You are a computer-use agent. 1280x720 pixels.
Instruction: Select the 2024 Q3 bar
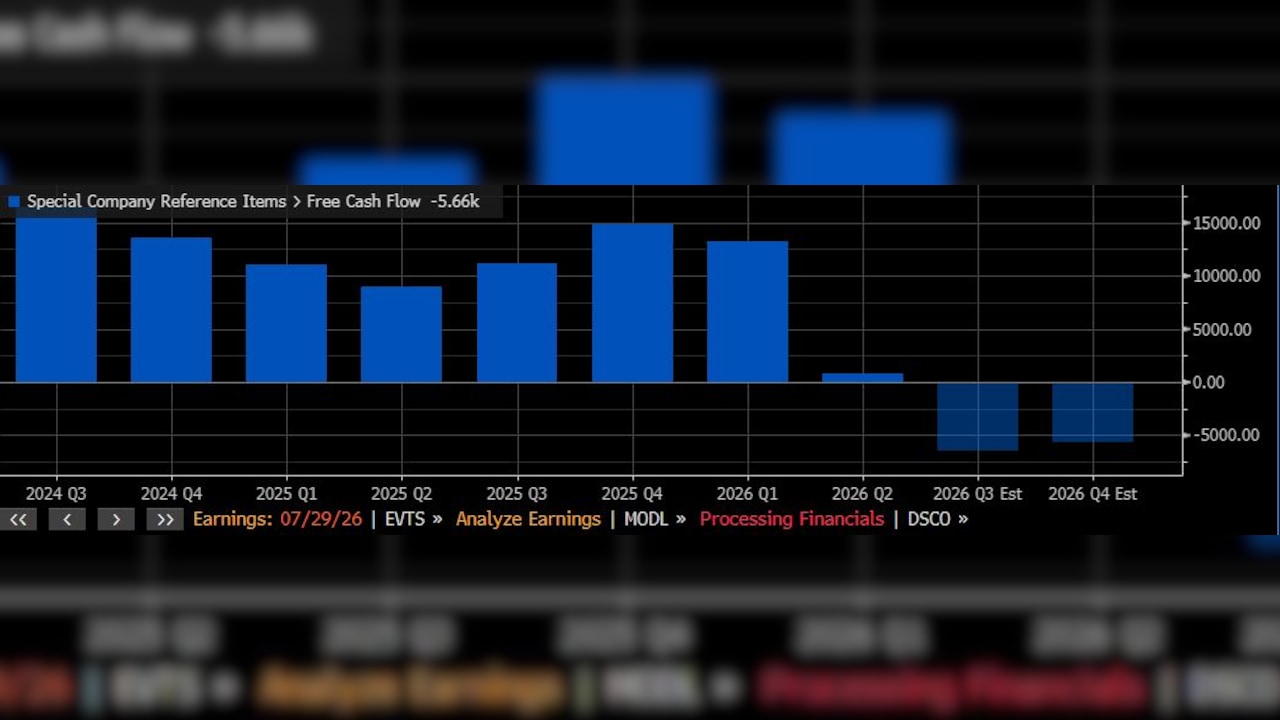(x=56, y=300)
